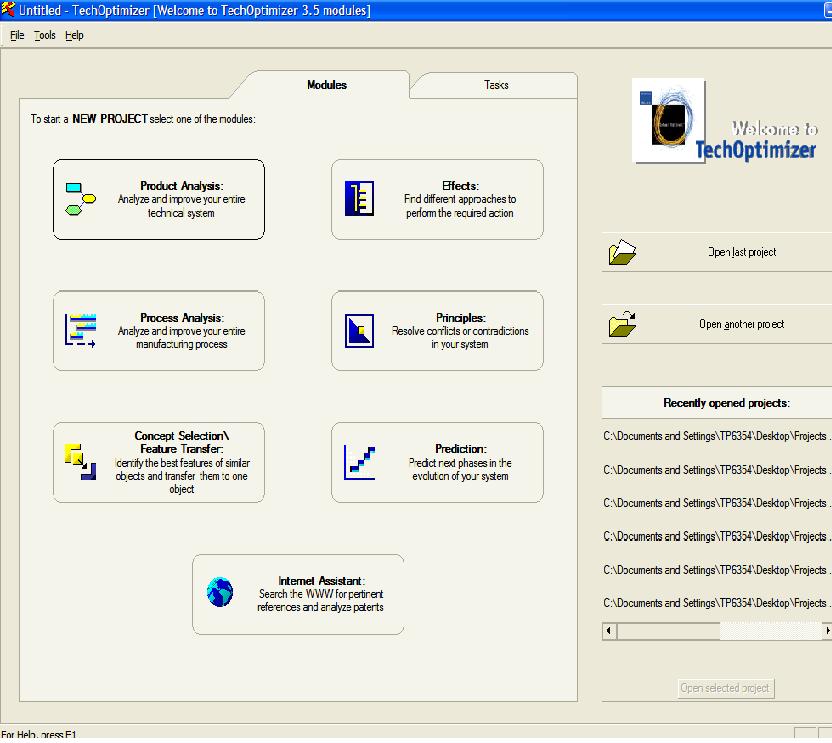Launch the Product Analysis module icon
This screenshot has height=743, width=832.
coord(81,199)
